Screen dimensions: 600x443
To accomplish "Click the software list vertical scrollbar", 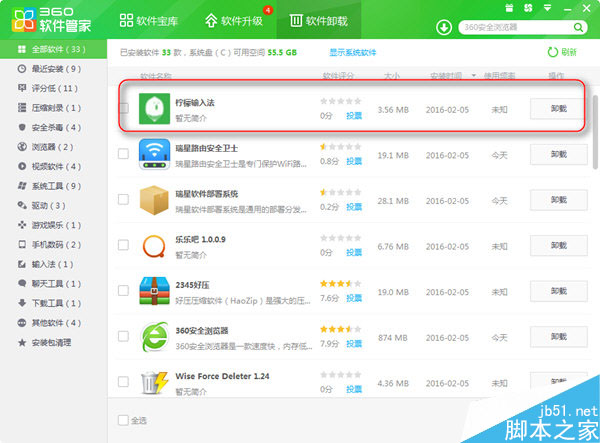I will [x=595, y=132].
